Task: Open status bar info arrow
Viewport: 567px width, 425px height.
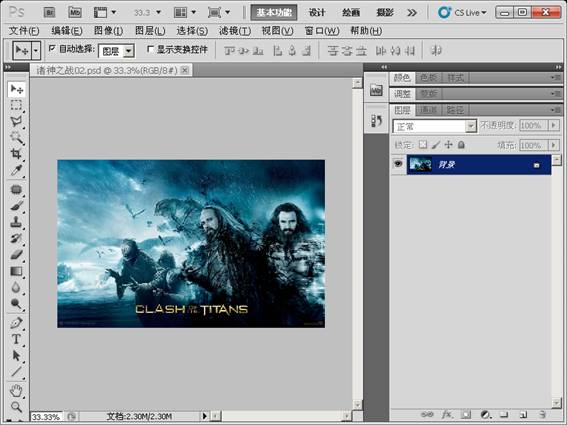Action: [204, 416]
